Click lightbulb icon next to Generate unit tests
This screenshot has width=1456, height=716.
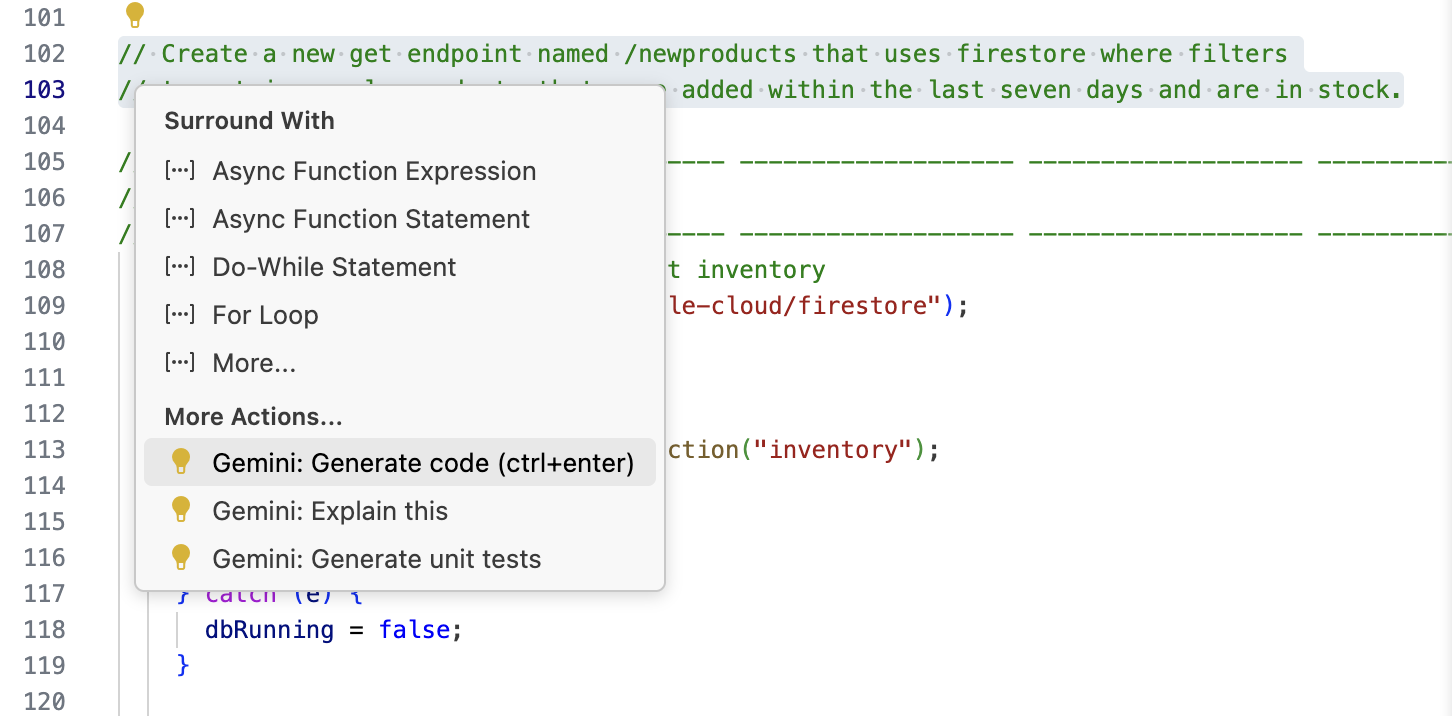point(181,558)
